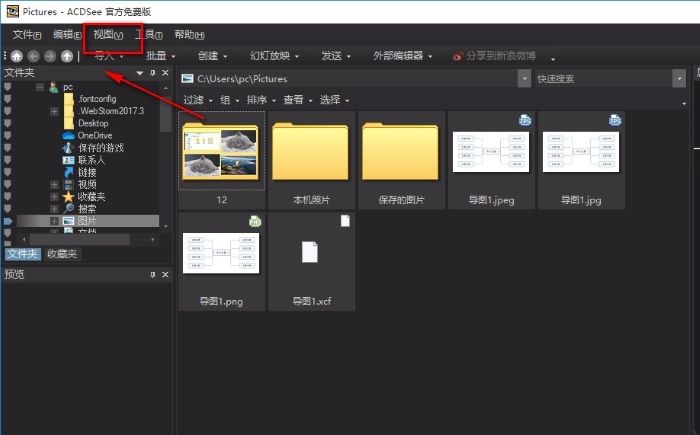Select the 保存的游戏 icon in the tree
This screenshot has width=700, height=435.
68,148
